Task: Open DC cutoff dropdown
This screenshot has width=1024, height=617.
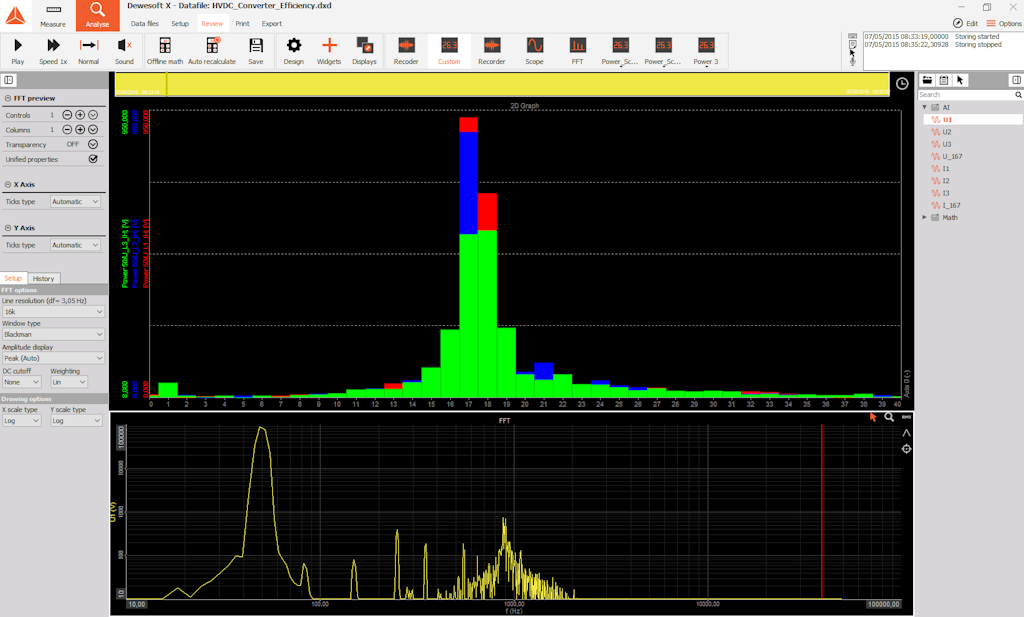Action: point(22,382)
